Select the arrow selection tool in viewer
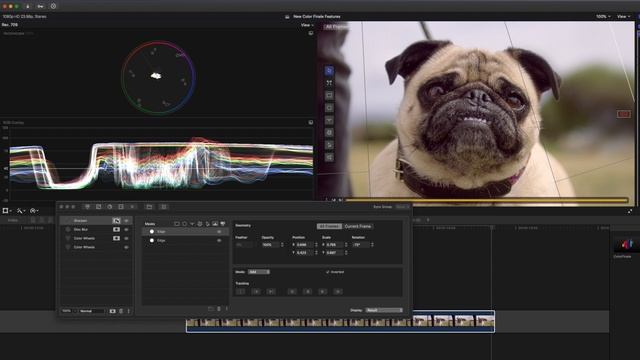The image size is (640, 360). pyautogui.click(x=329, y=71)
